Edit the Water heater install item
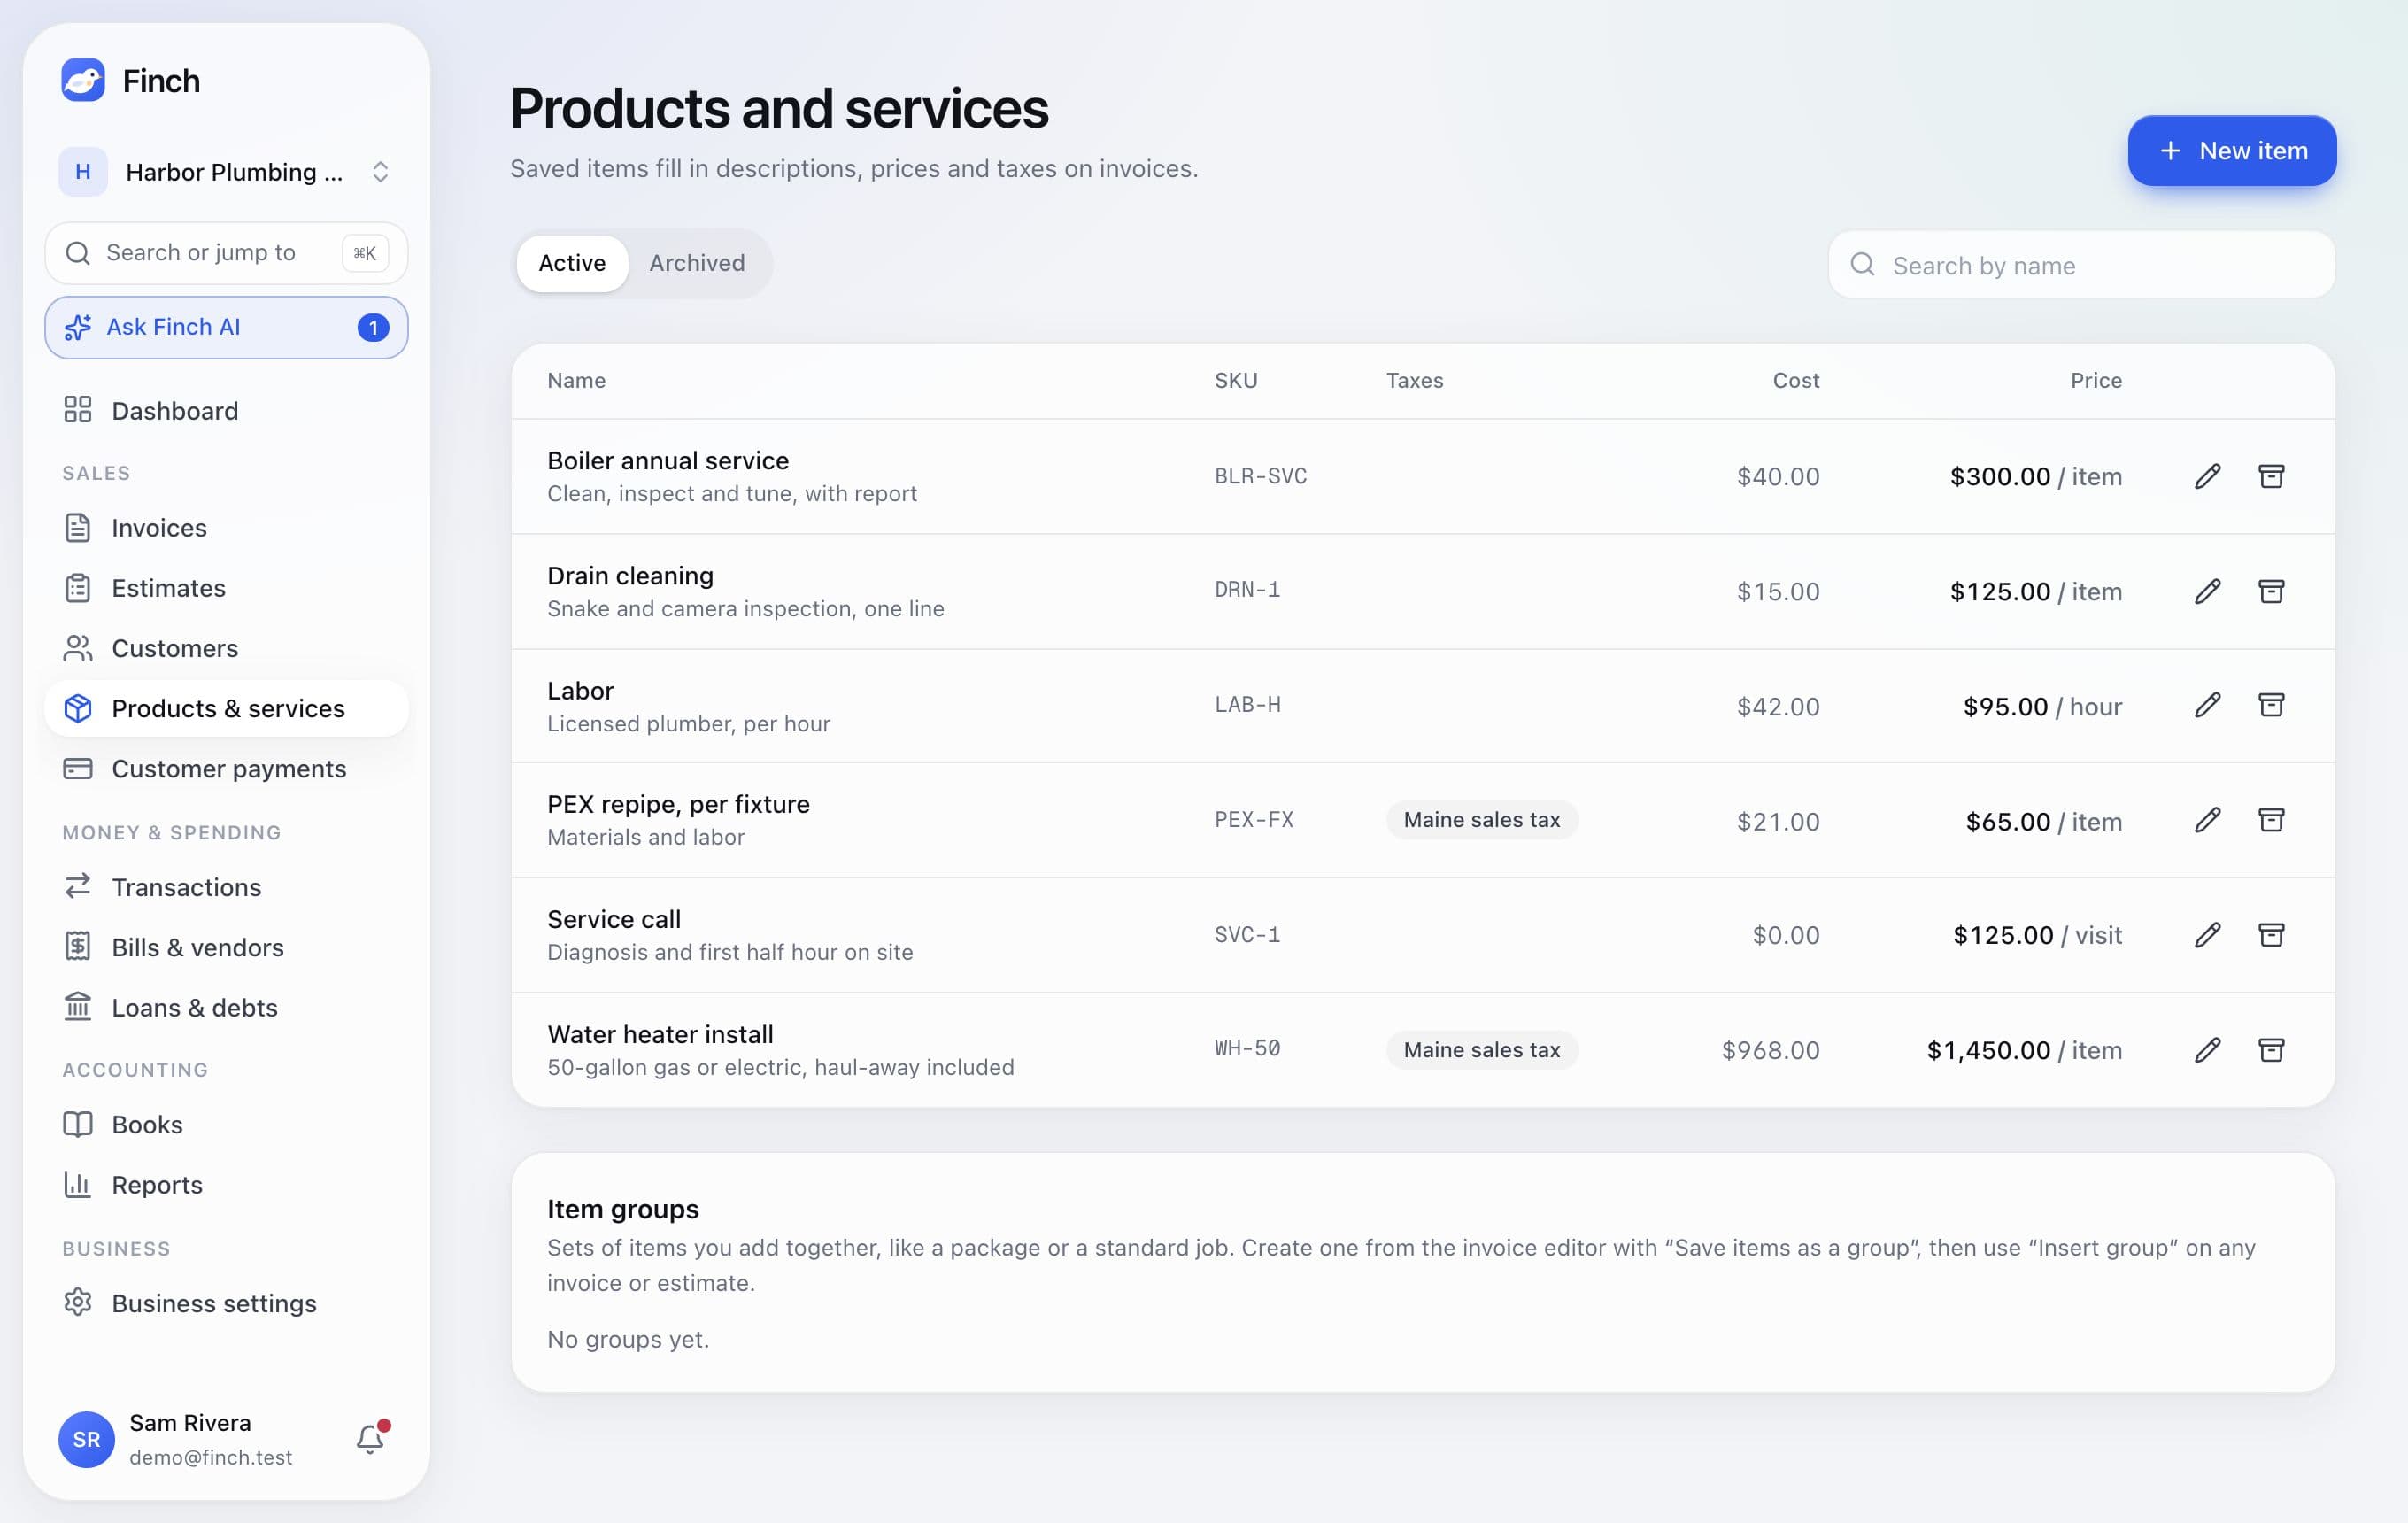Viewport: 2408px width, 1523px height. click(2207, 1050)
